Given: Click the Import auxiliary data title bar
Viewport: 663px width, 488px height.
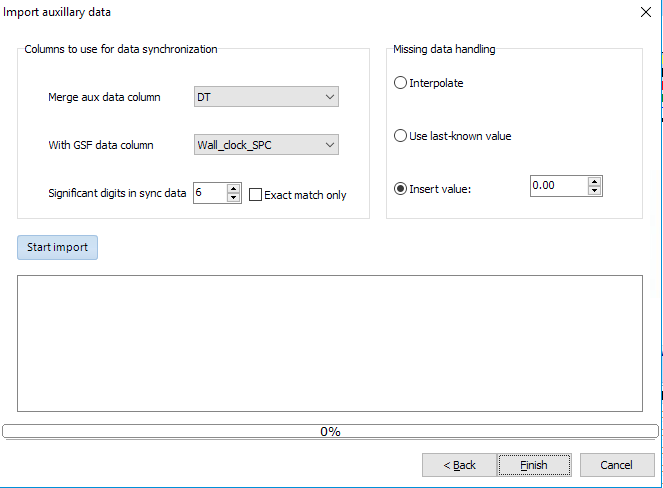Looking at the screenshot, I should point(300,12).
